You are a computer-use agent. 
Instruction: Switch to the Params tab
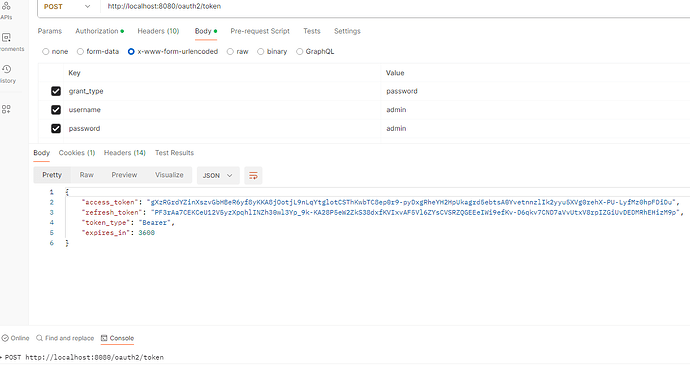coord(50,31)
